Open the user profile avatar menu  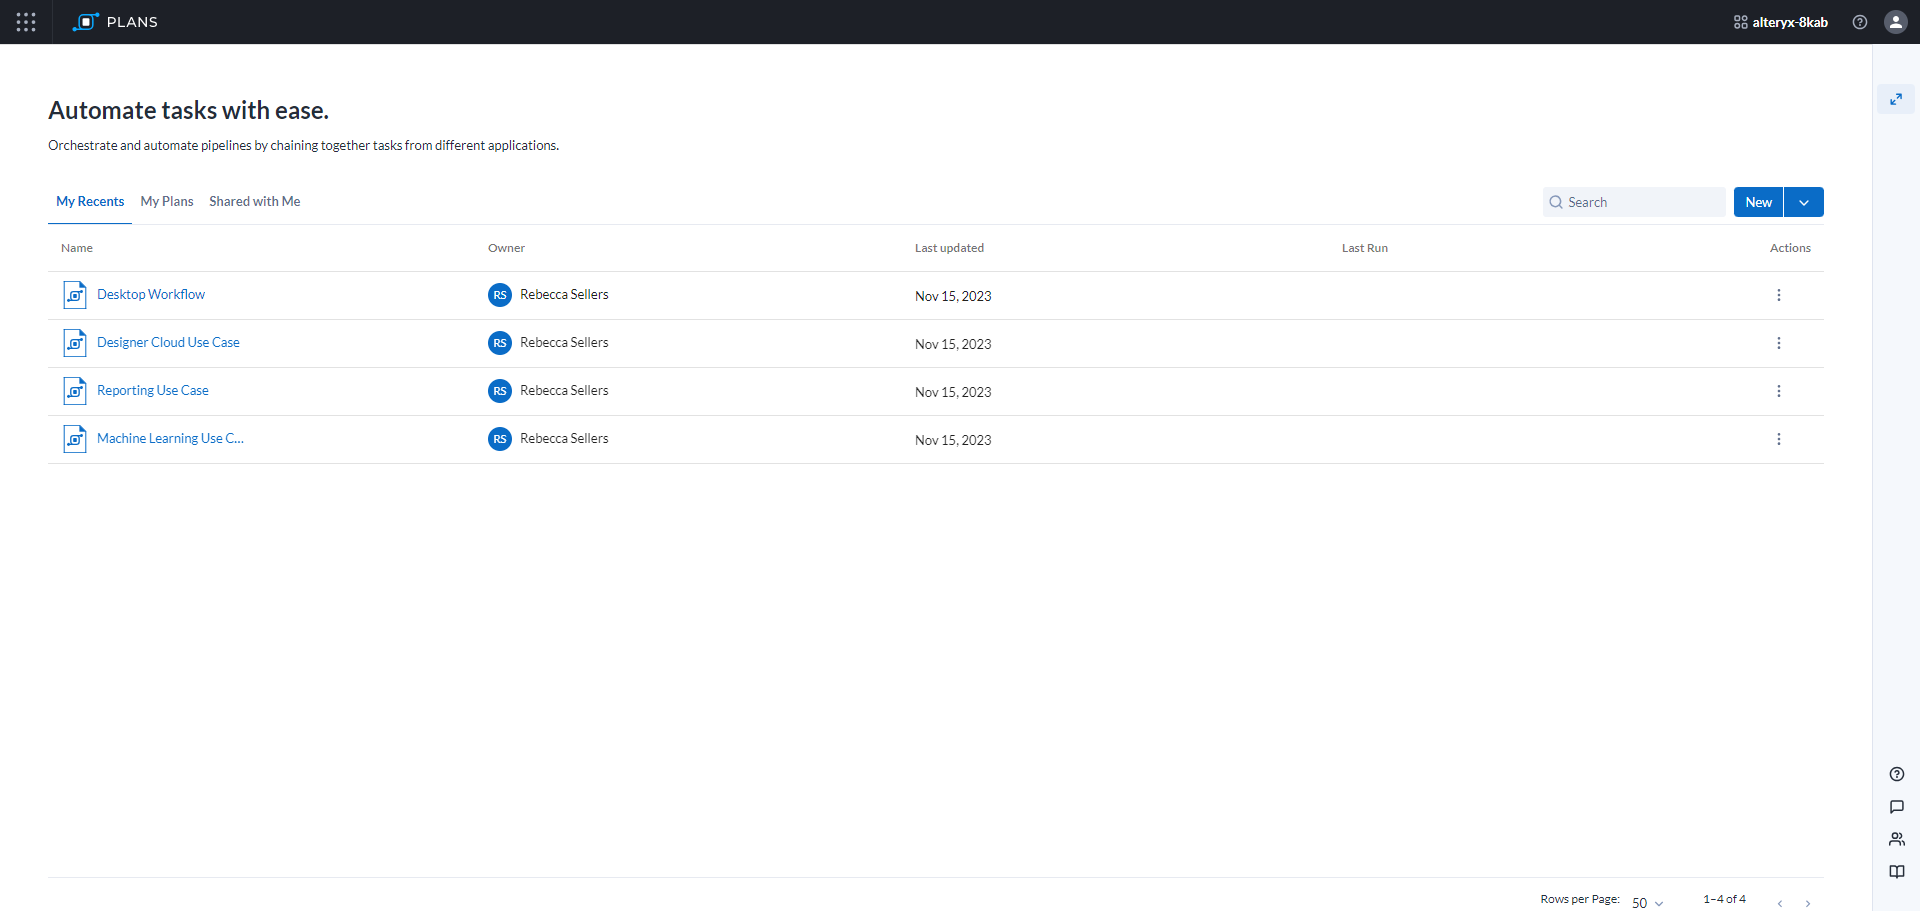1895,22
